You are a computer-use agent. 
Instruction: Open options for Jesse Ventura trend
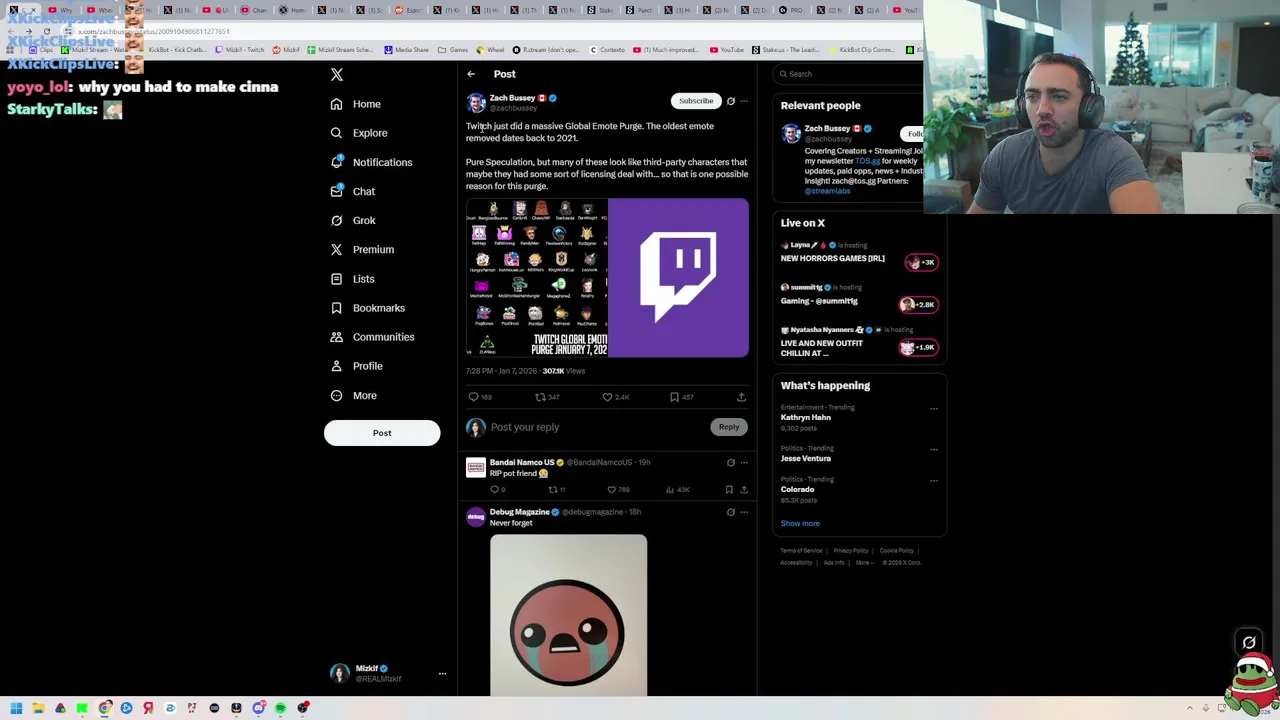[934, 449]
